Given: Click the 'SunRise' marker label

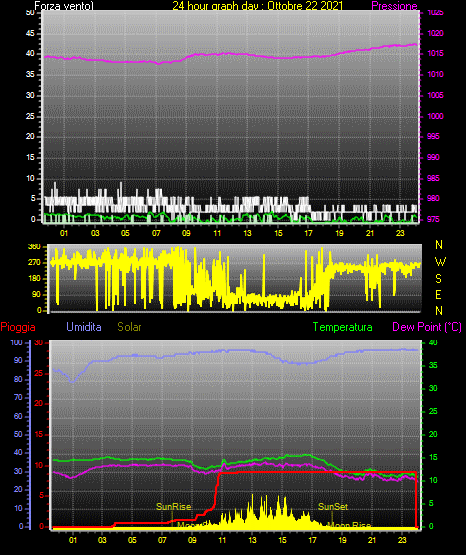Looking at the screenshot, I should (174, 507).
